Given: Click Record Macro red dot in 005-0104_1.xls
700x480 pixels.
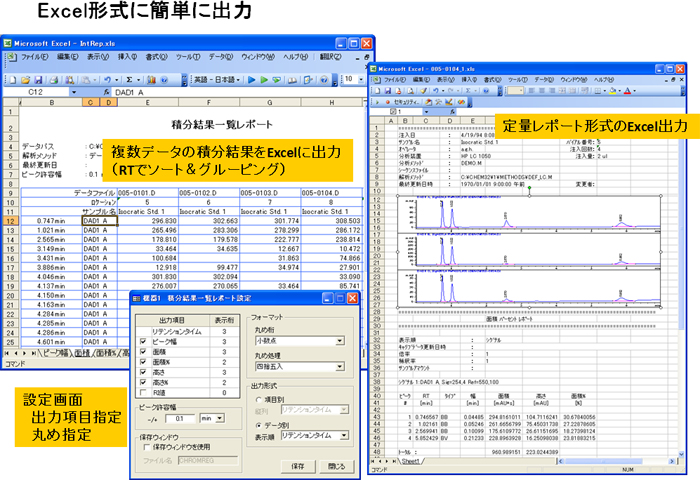Looking at the screenshot, I should pos(388,102).
